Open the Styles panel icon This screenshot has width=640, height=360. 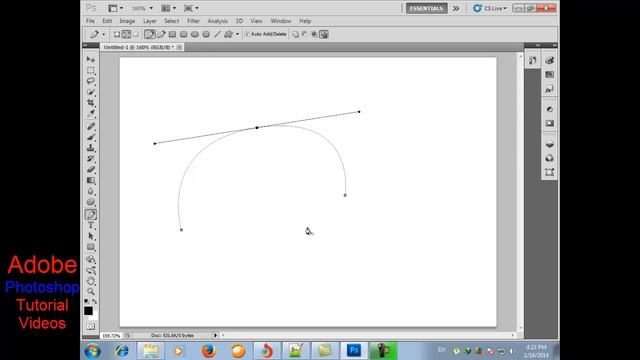tap(549, 89)
